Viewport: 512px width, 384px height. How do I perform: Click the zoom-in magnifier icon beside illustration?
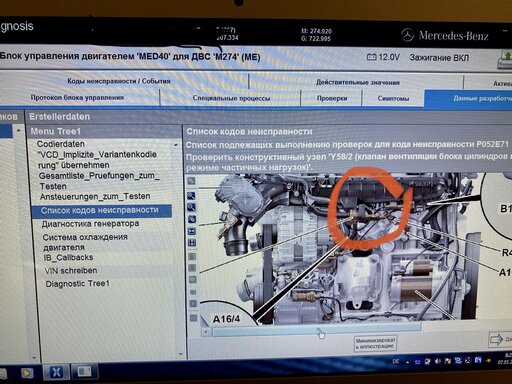click(x=191, y=196)
